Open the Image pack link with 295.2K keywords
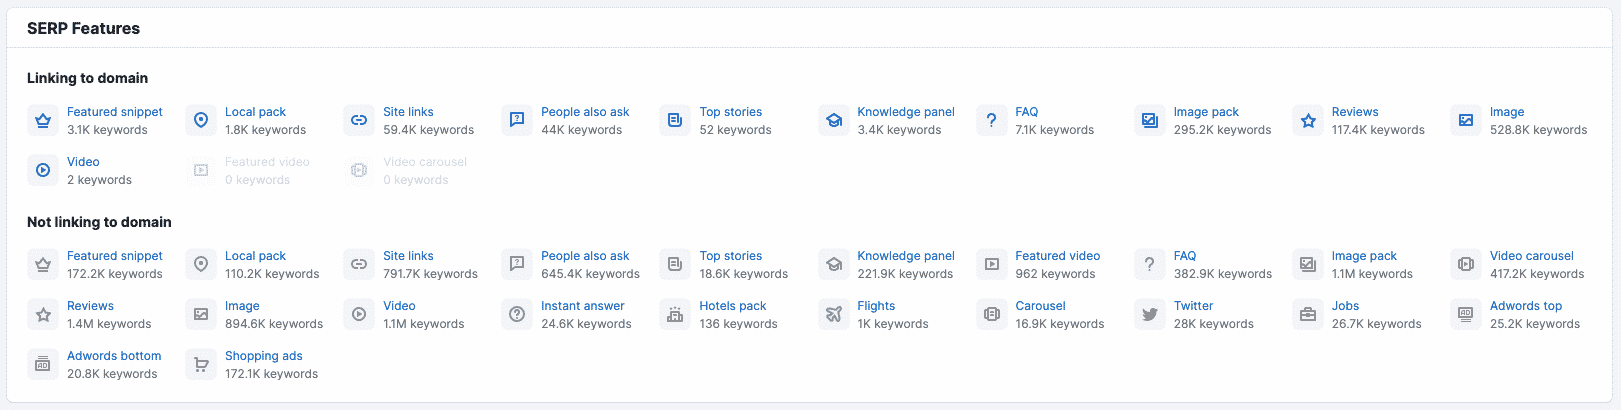This screenshot has height=410, width=1621. coord(1206,112)
